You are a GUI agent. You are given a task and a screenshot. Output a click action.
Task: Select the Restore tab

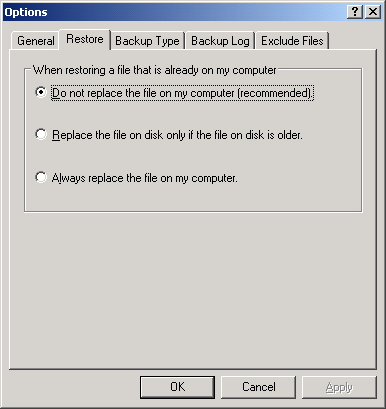click(x=85, y=39)
